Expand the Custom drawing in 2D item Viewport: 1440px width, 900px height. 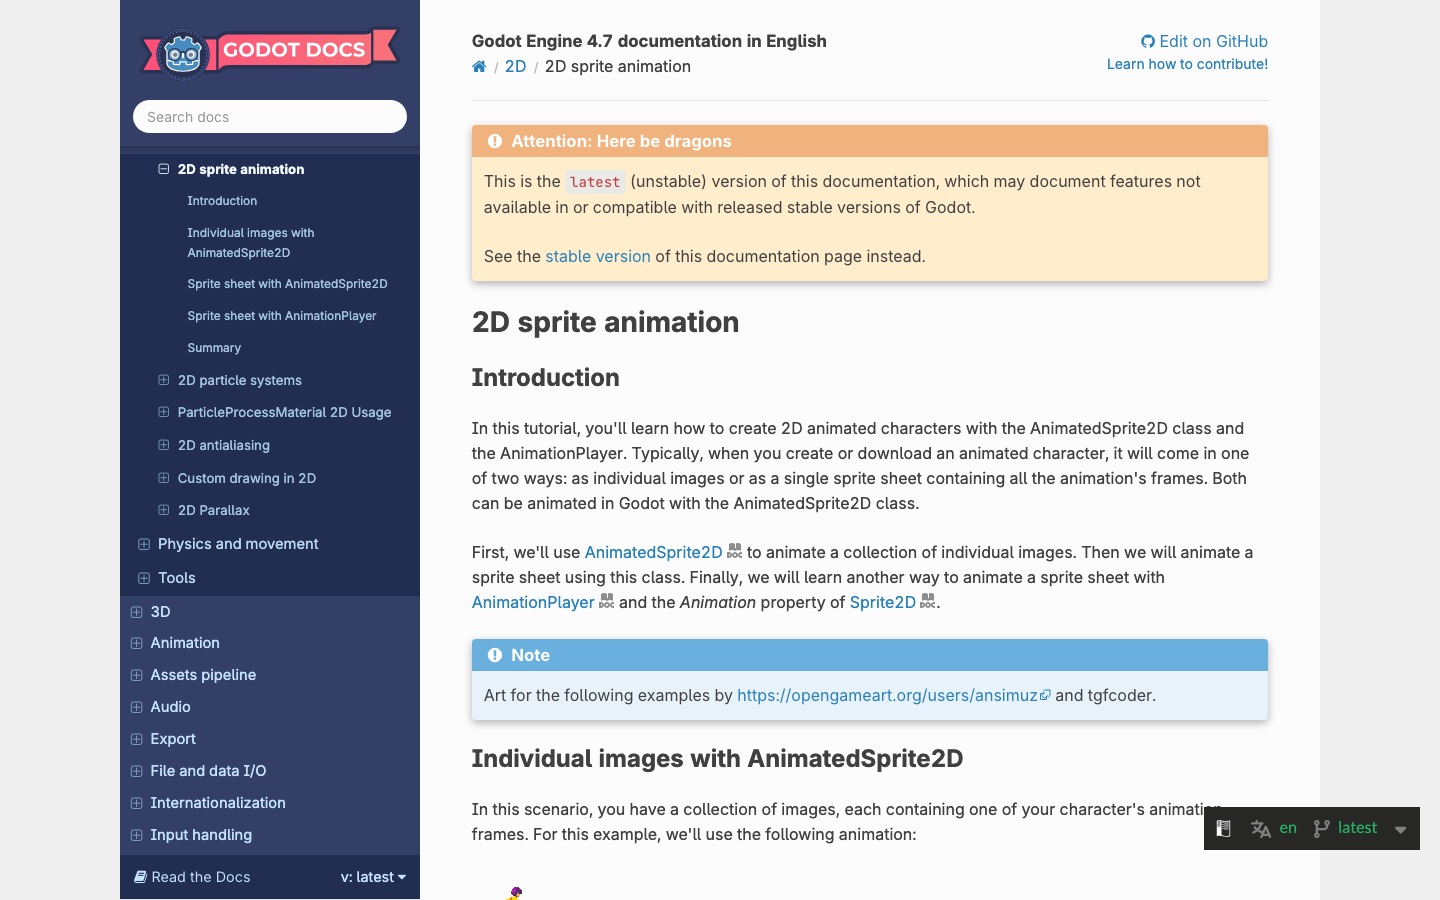(163, 478)
